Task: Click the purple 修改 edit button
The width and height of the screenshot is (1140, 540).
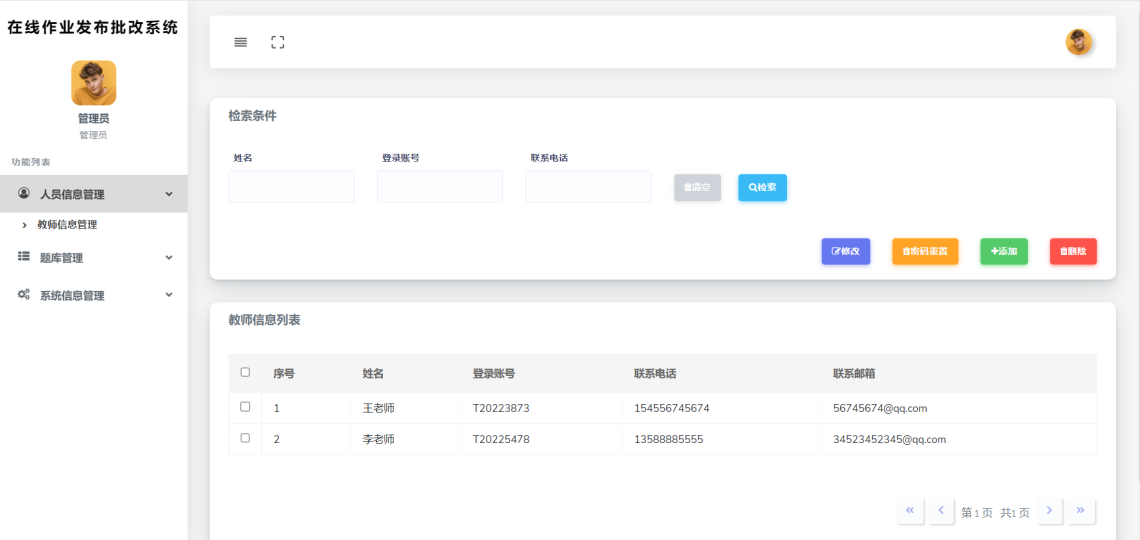Action: [x=846, y=251]
